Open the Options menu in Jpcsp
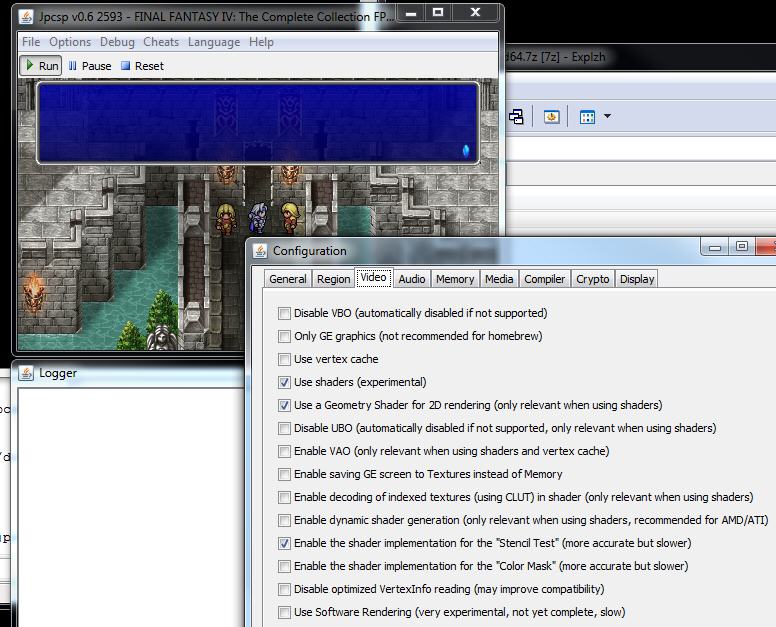The width and height of the screenshot is (776, 627). [x=70, y=42]
